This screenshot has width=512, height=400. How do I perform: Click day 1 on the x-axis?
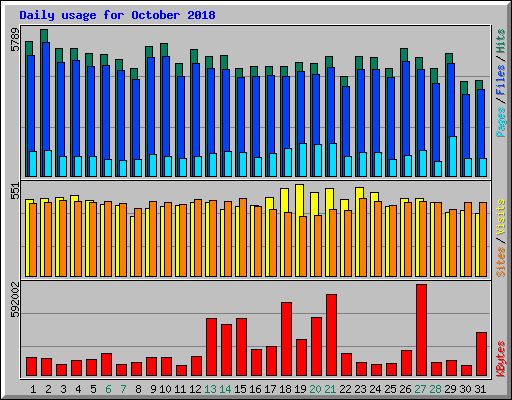tap(33, 389)
